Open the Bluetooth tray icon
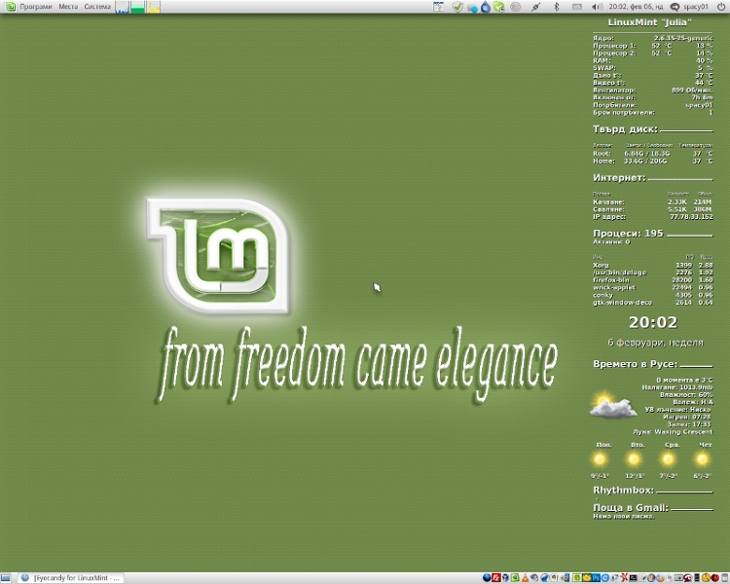The width and height of the screenshot is (730, 584). [x=556, y=7]
